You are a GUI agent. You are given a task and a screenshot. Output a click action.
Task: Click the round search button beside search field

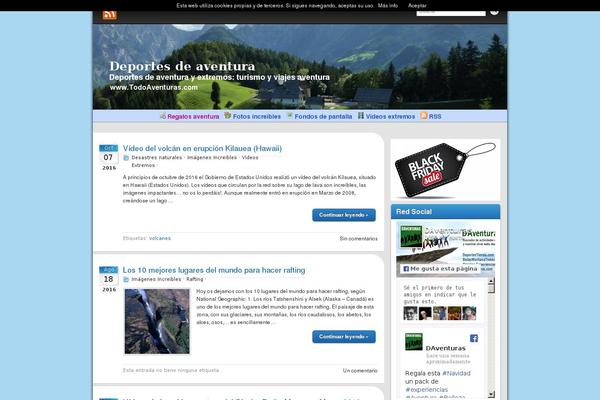click(x=494, y=12)
